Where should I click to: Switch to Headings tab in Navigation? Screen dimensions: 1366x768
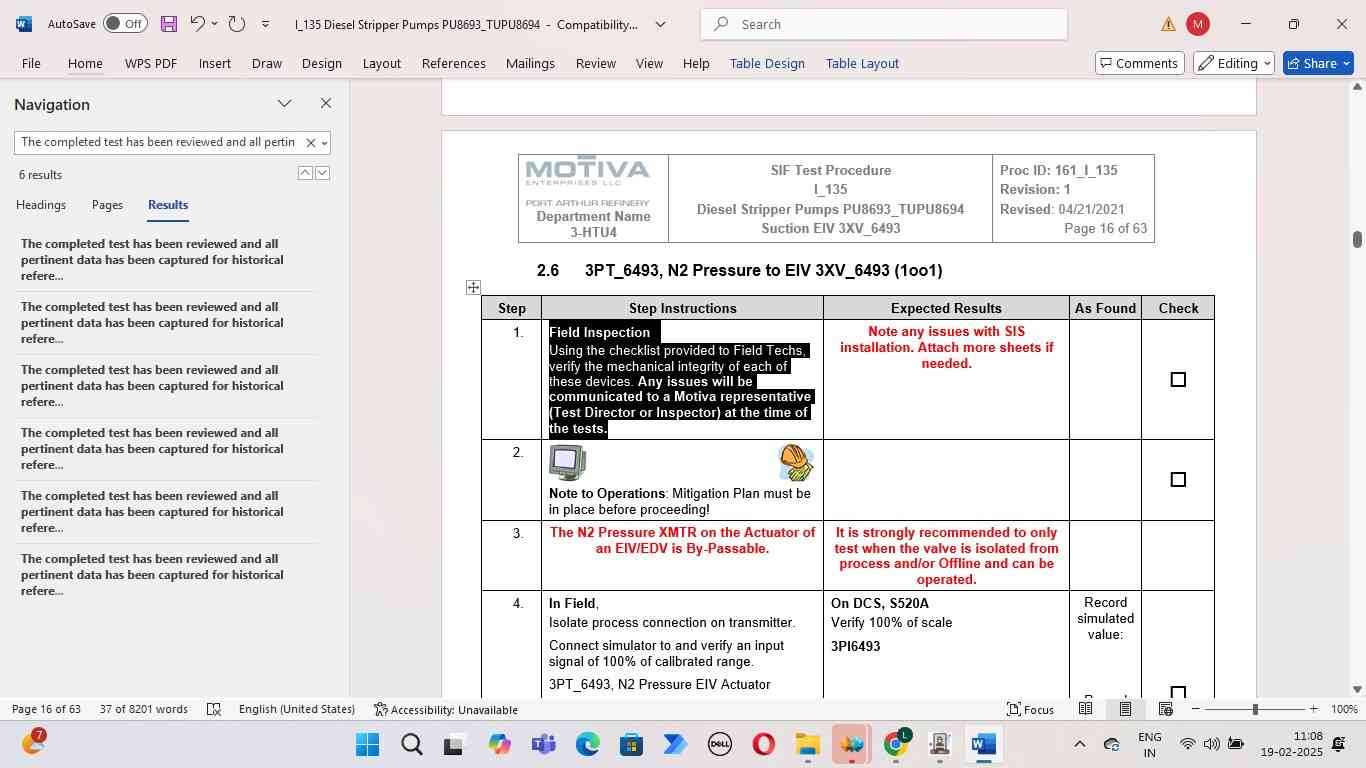41,204
